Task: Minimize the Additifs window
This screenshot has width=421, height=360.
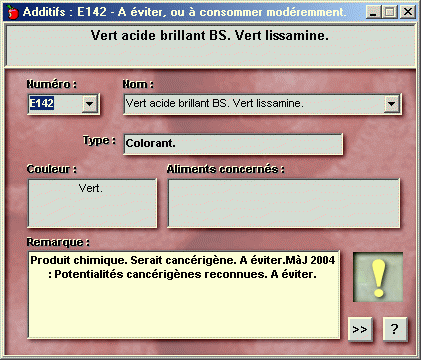Action: (373, 12)
